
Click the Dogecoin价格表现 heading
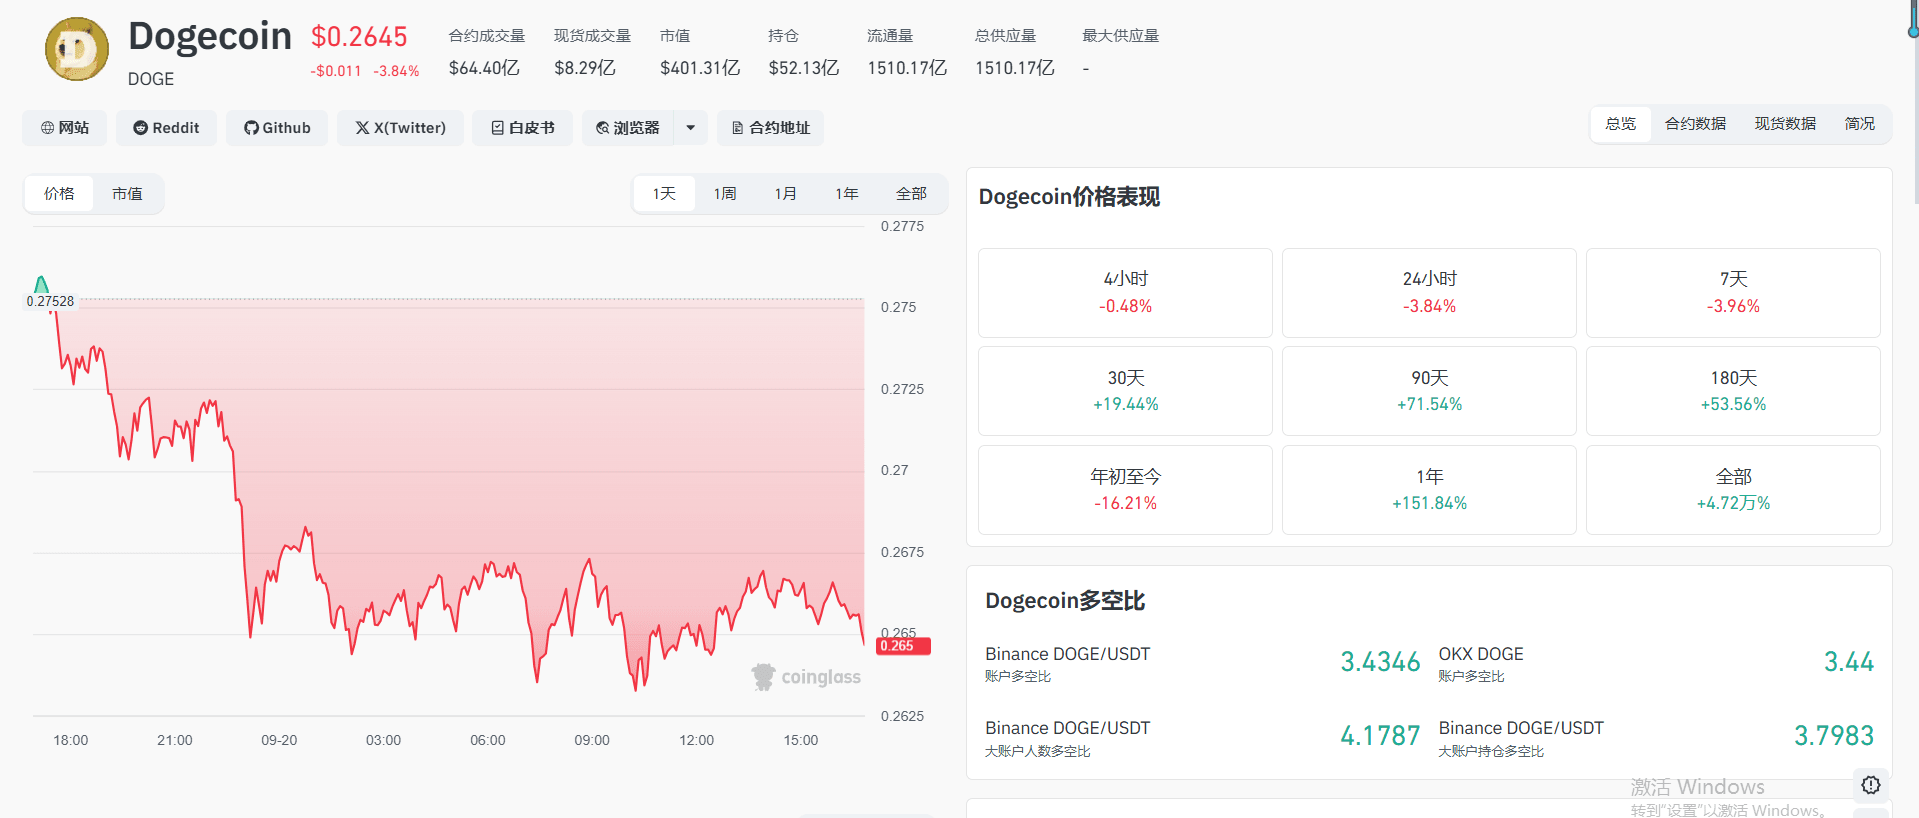click(1069, 197)
